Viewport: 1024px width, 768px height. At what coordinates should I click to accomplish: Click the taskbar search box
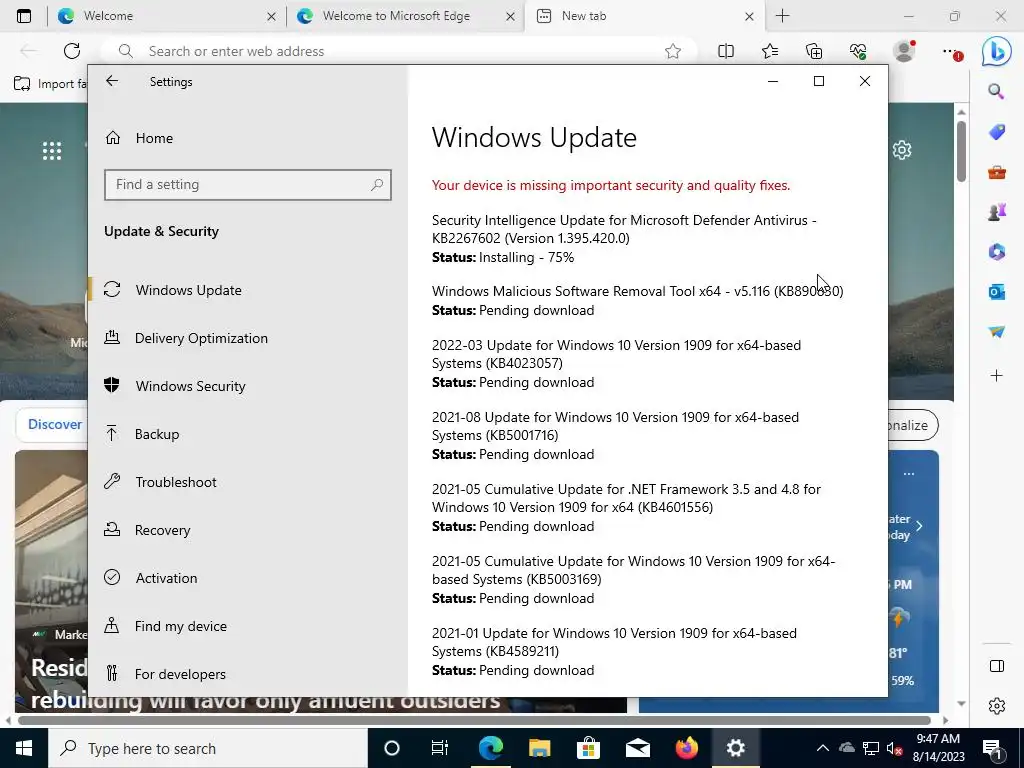(x=208, y=748)
